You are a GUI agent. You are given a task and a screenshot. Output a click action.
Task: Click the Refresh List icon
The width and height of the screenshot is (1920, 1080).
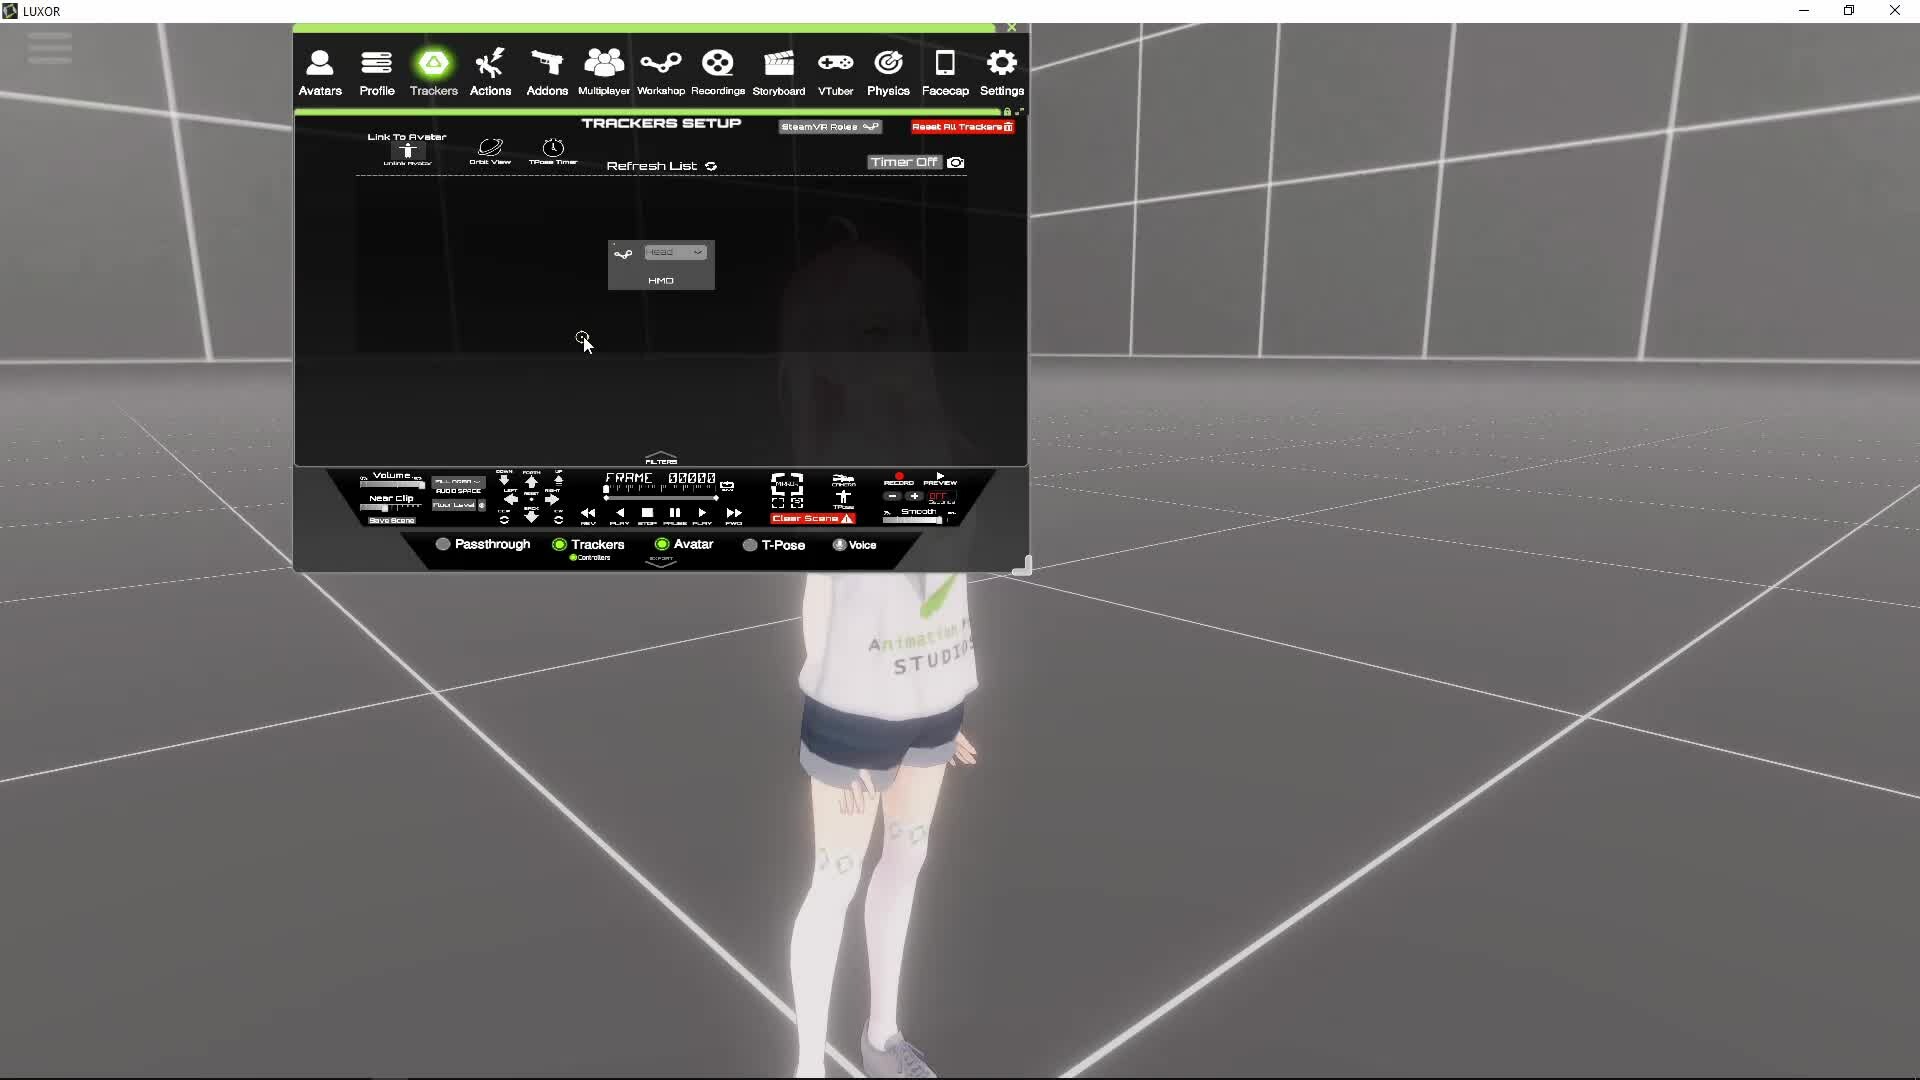coord(711,166)
